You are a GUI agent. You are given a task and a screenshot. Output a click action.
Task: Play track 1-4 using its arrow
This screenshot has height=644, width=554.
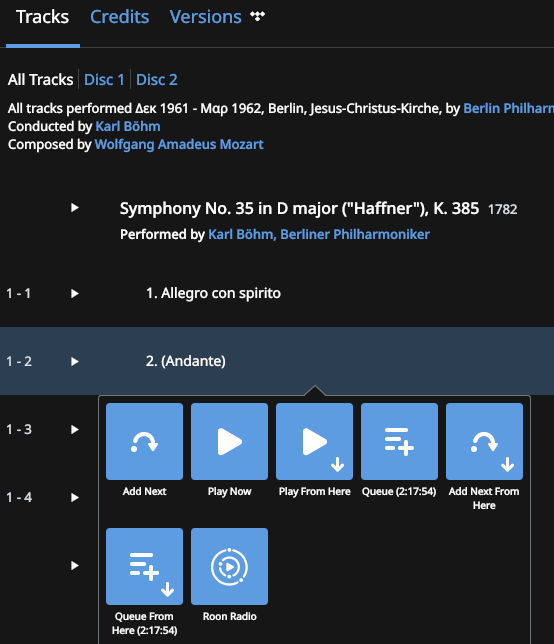[74, 498]
